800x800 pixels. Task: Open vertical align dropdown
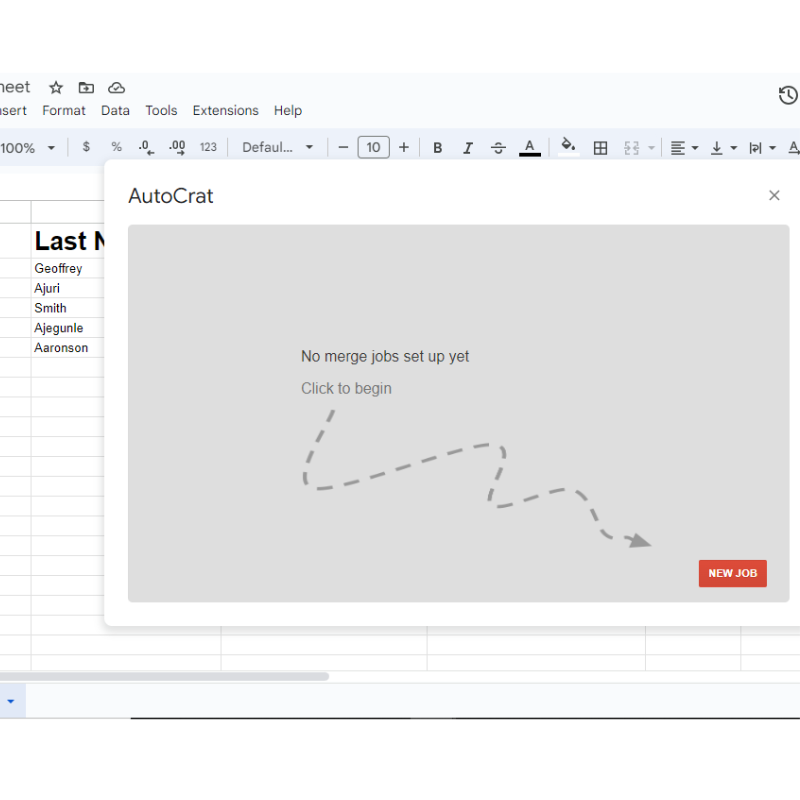click(x=723, y=148)
